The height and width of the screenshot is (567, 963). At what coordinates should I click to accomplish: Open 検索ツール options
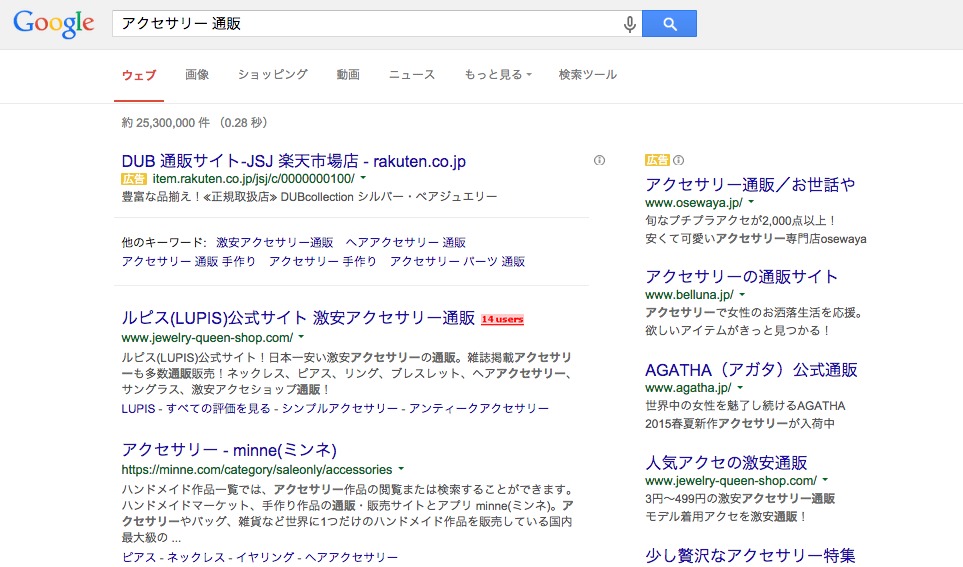588,75
